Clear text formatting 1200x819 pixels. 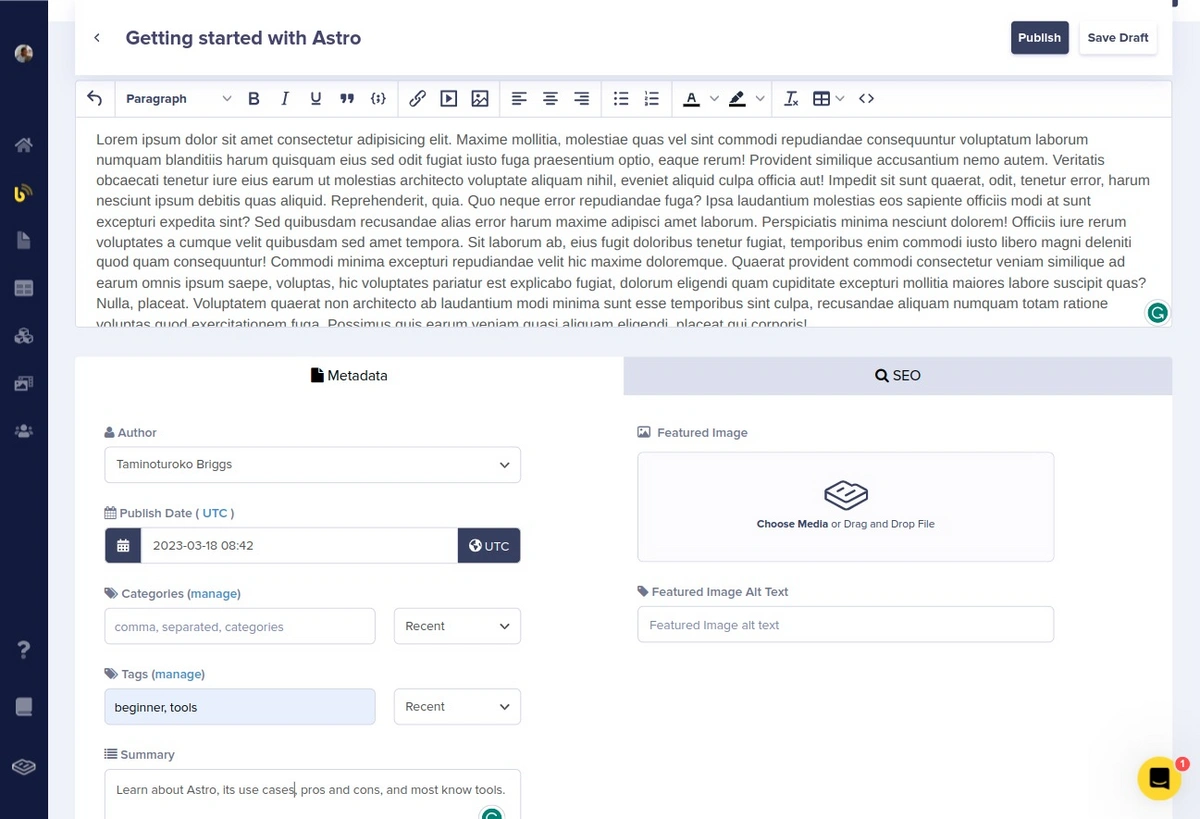[791, 98]
